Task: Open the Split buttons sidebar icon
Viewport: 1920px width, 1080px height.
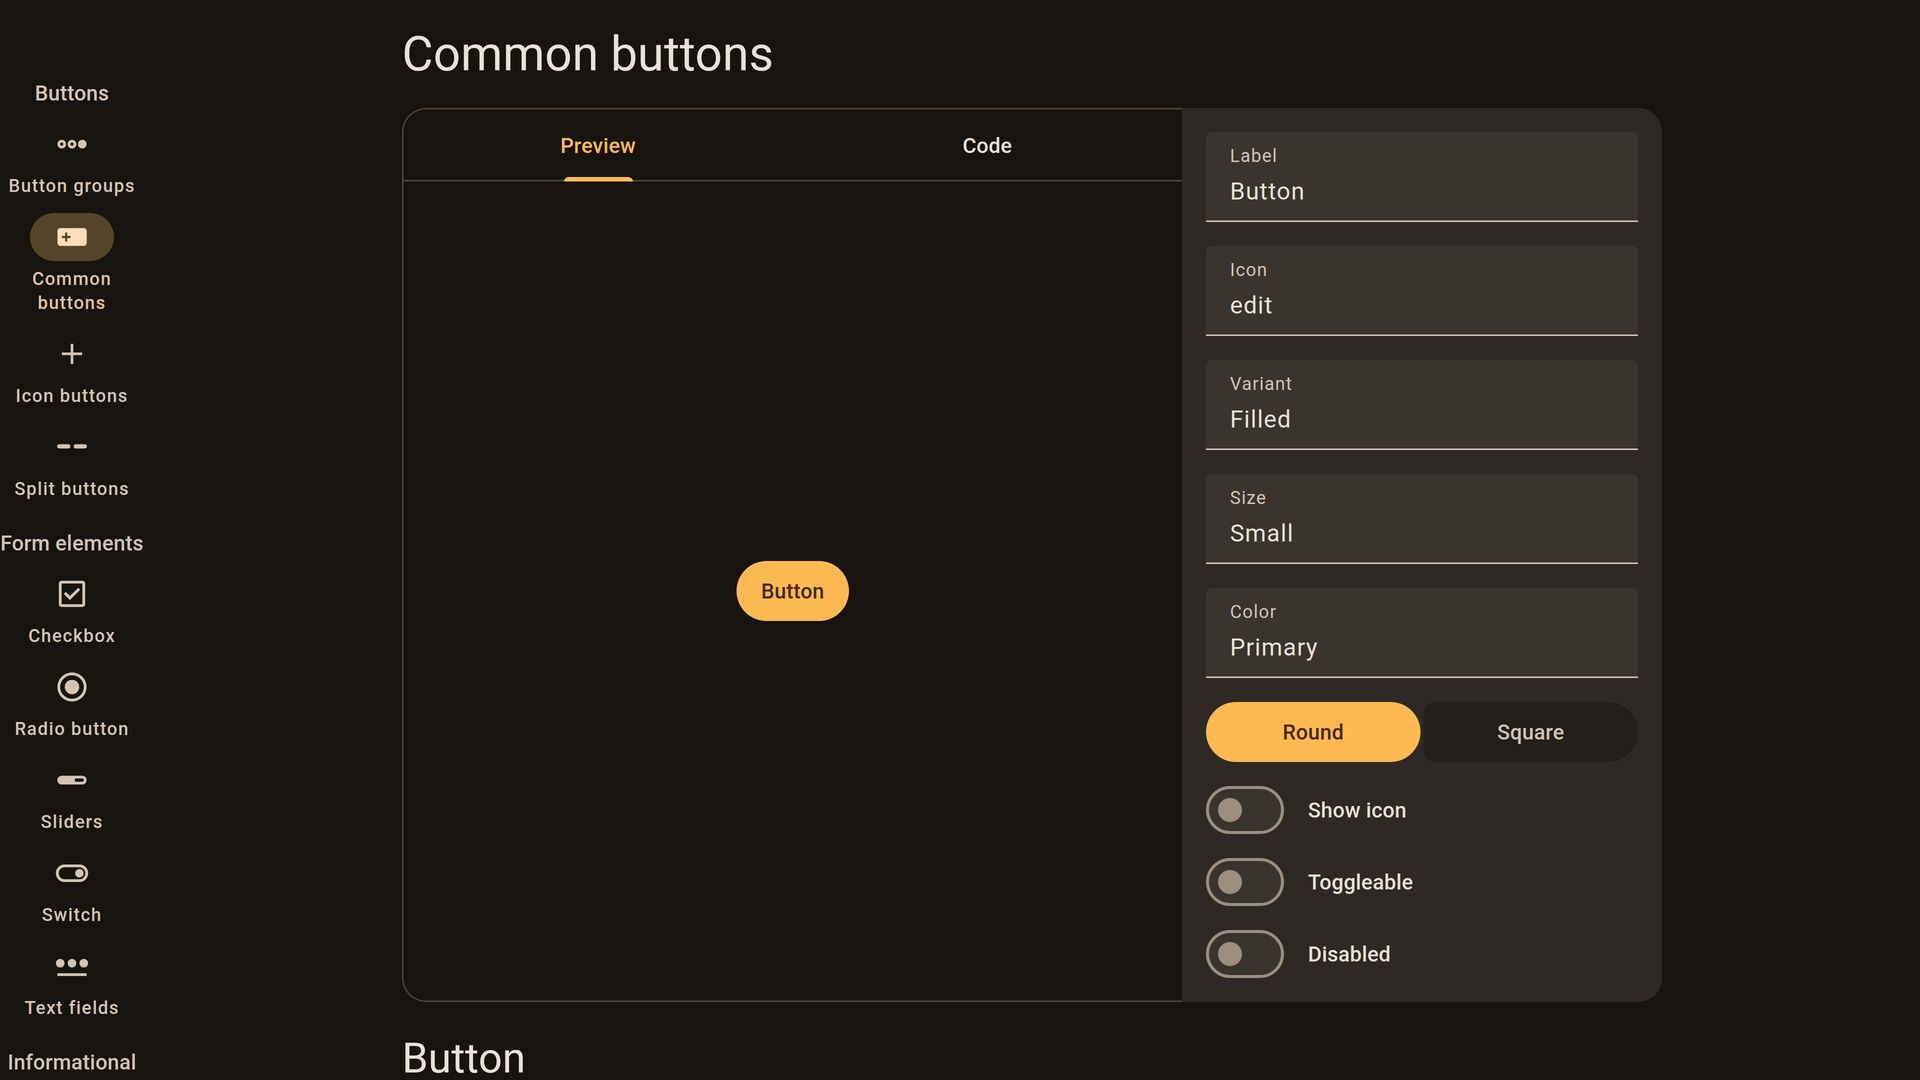Action: [71, 446]
